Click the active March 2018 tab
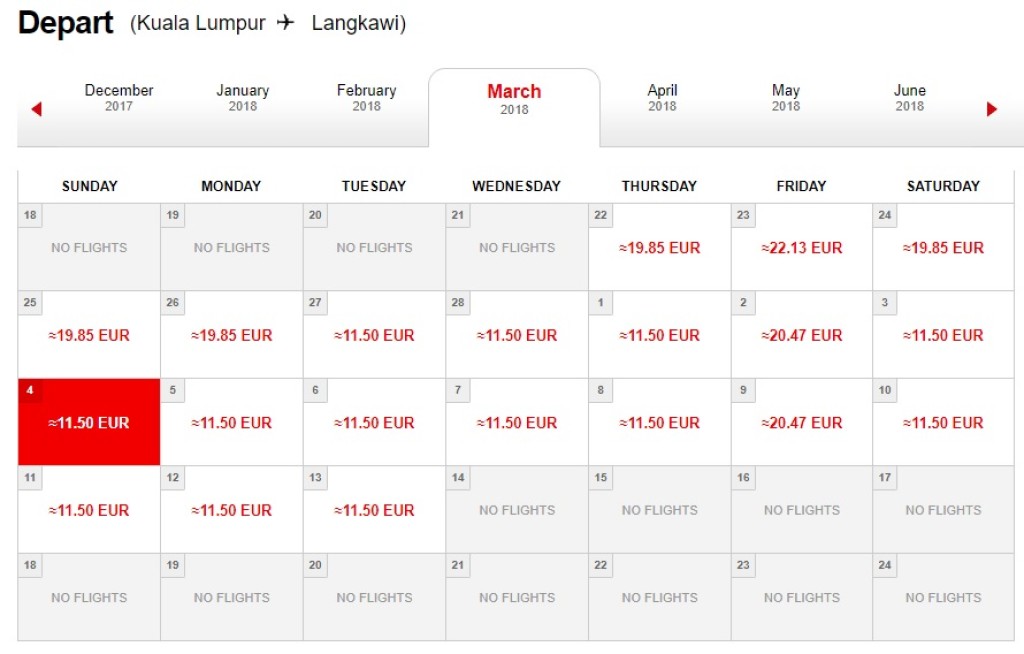Screen dimensions: 1024x654 click(x=514, y=99)
